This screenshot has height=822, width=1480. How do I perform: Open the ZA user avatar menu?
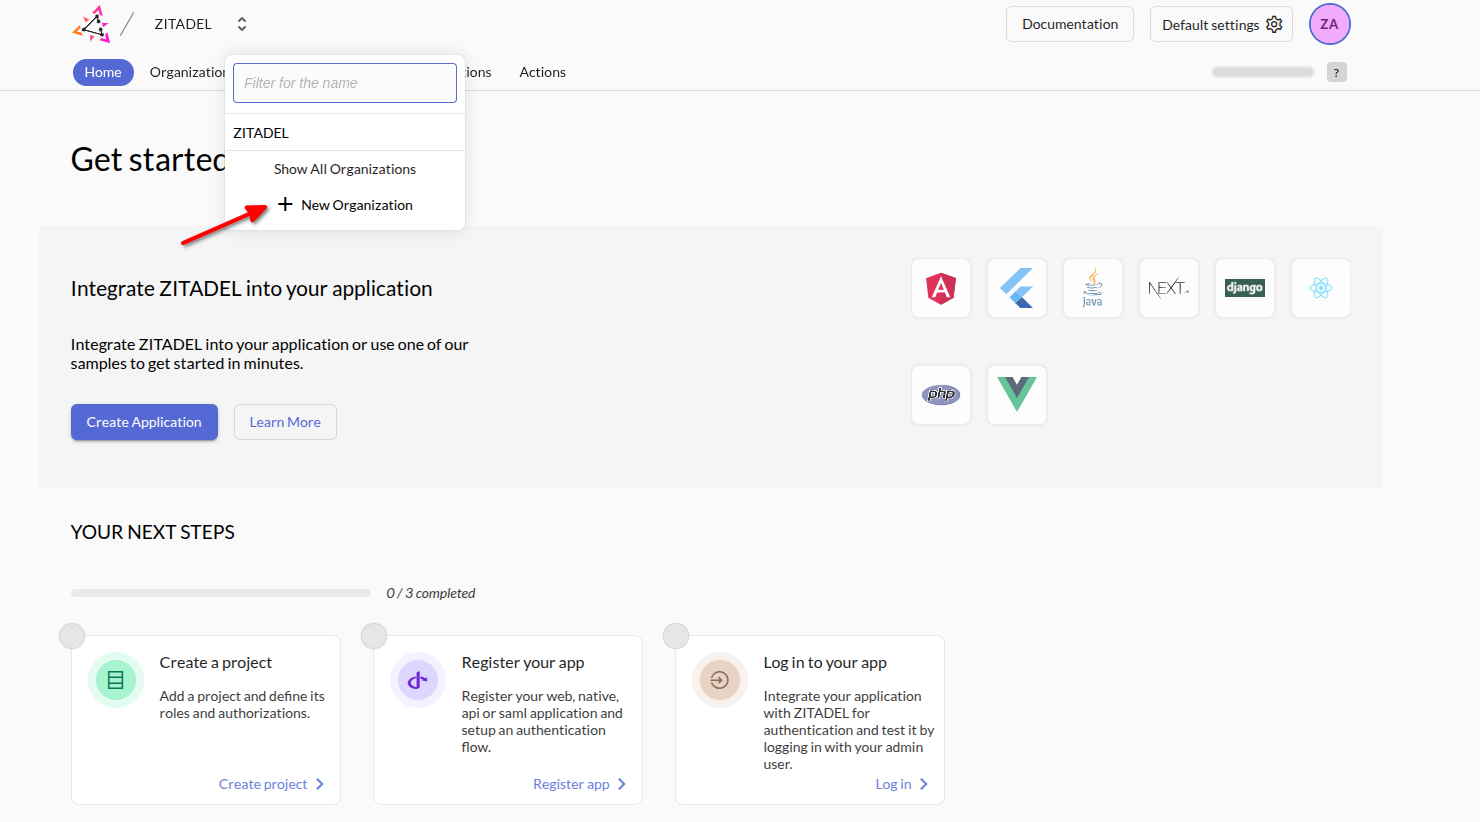pos(1329,24)
